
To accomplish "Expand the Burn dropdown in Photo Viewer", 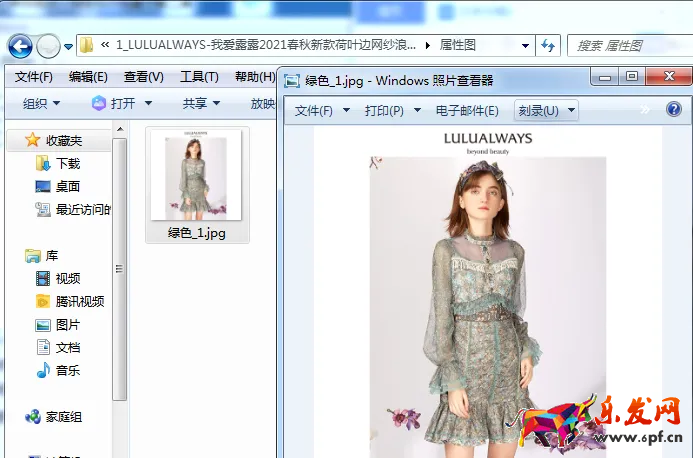I will (545, 110).
